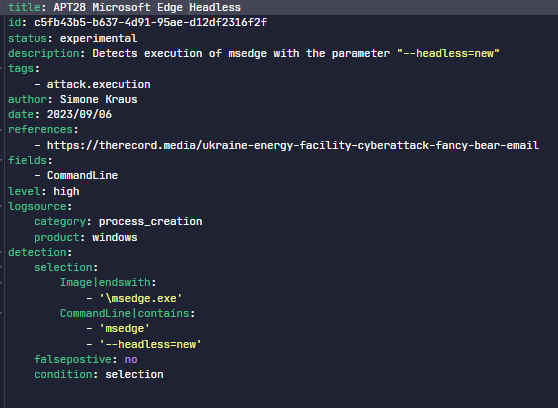Click the title value 'APT28 Microsoft Edge Headless'

point(147,7)
